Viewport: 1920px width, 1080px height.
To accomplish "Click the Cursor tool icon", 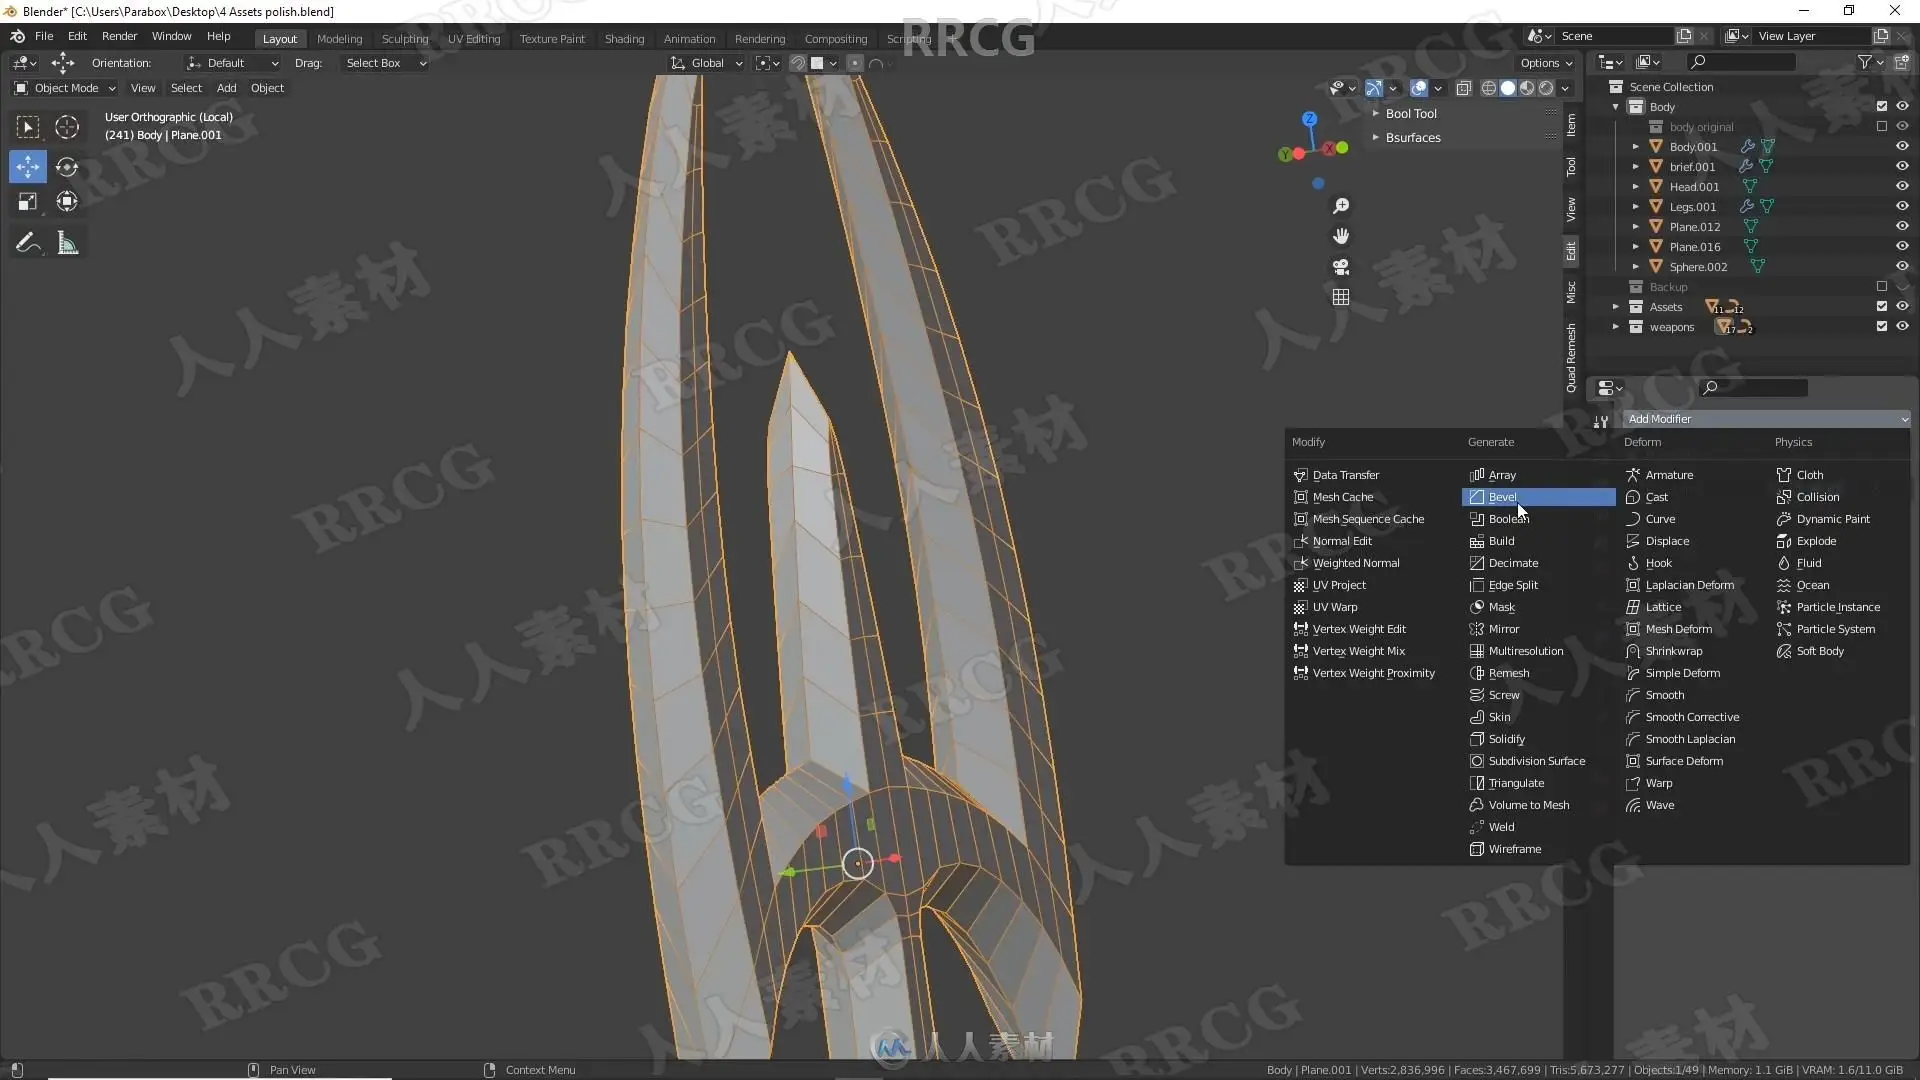I will click(x=67, y=127).
